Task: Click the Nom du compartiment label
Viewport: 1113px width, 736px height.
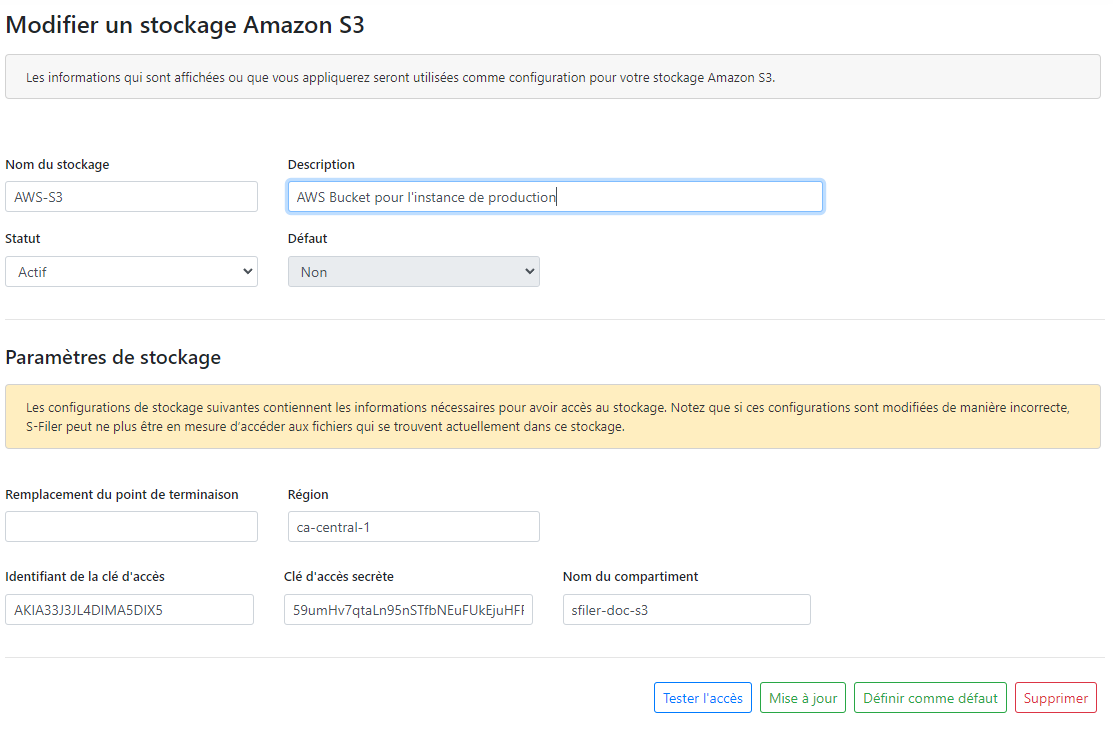Action: [x=630, y=576]
